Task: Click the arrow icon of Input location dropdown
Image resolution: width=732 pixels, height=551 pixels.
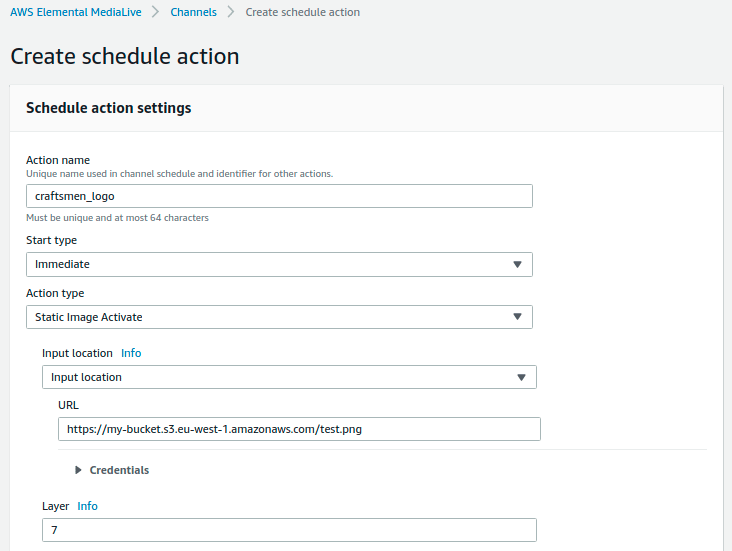Action: click(521, 377)
